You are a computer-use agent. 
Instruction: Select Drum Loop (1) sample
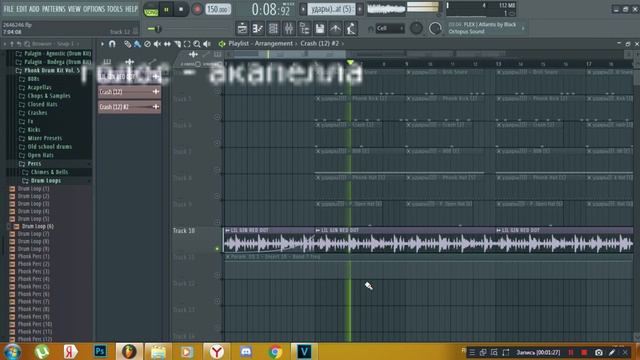[29, 189]
